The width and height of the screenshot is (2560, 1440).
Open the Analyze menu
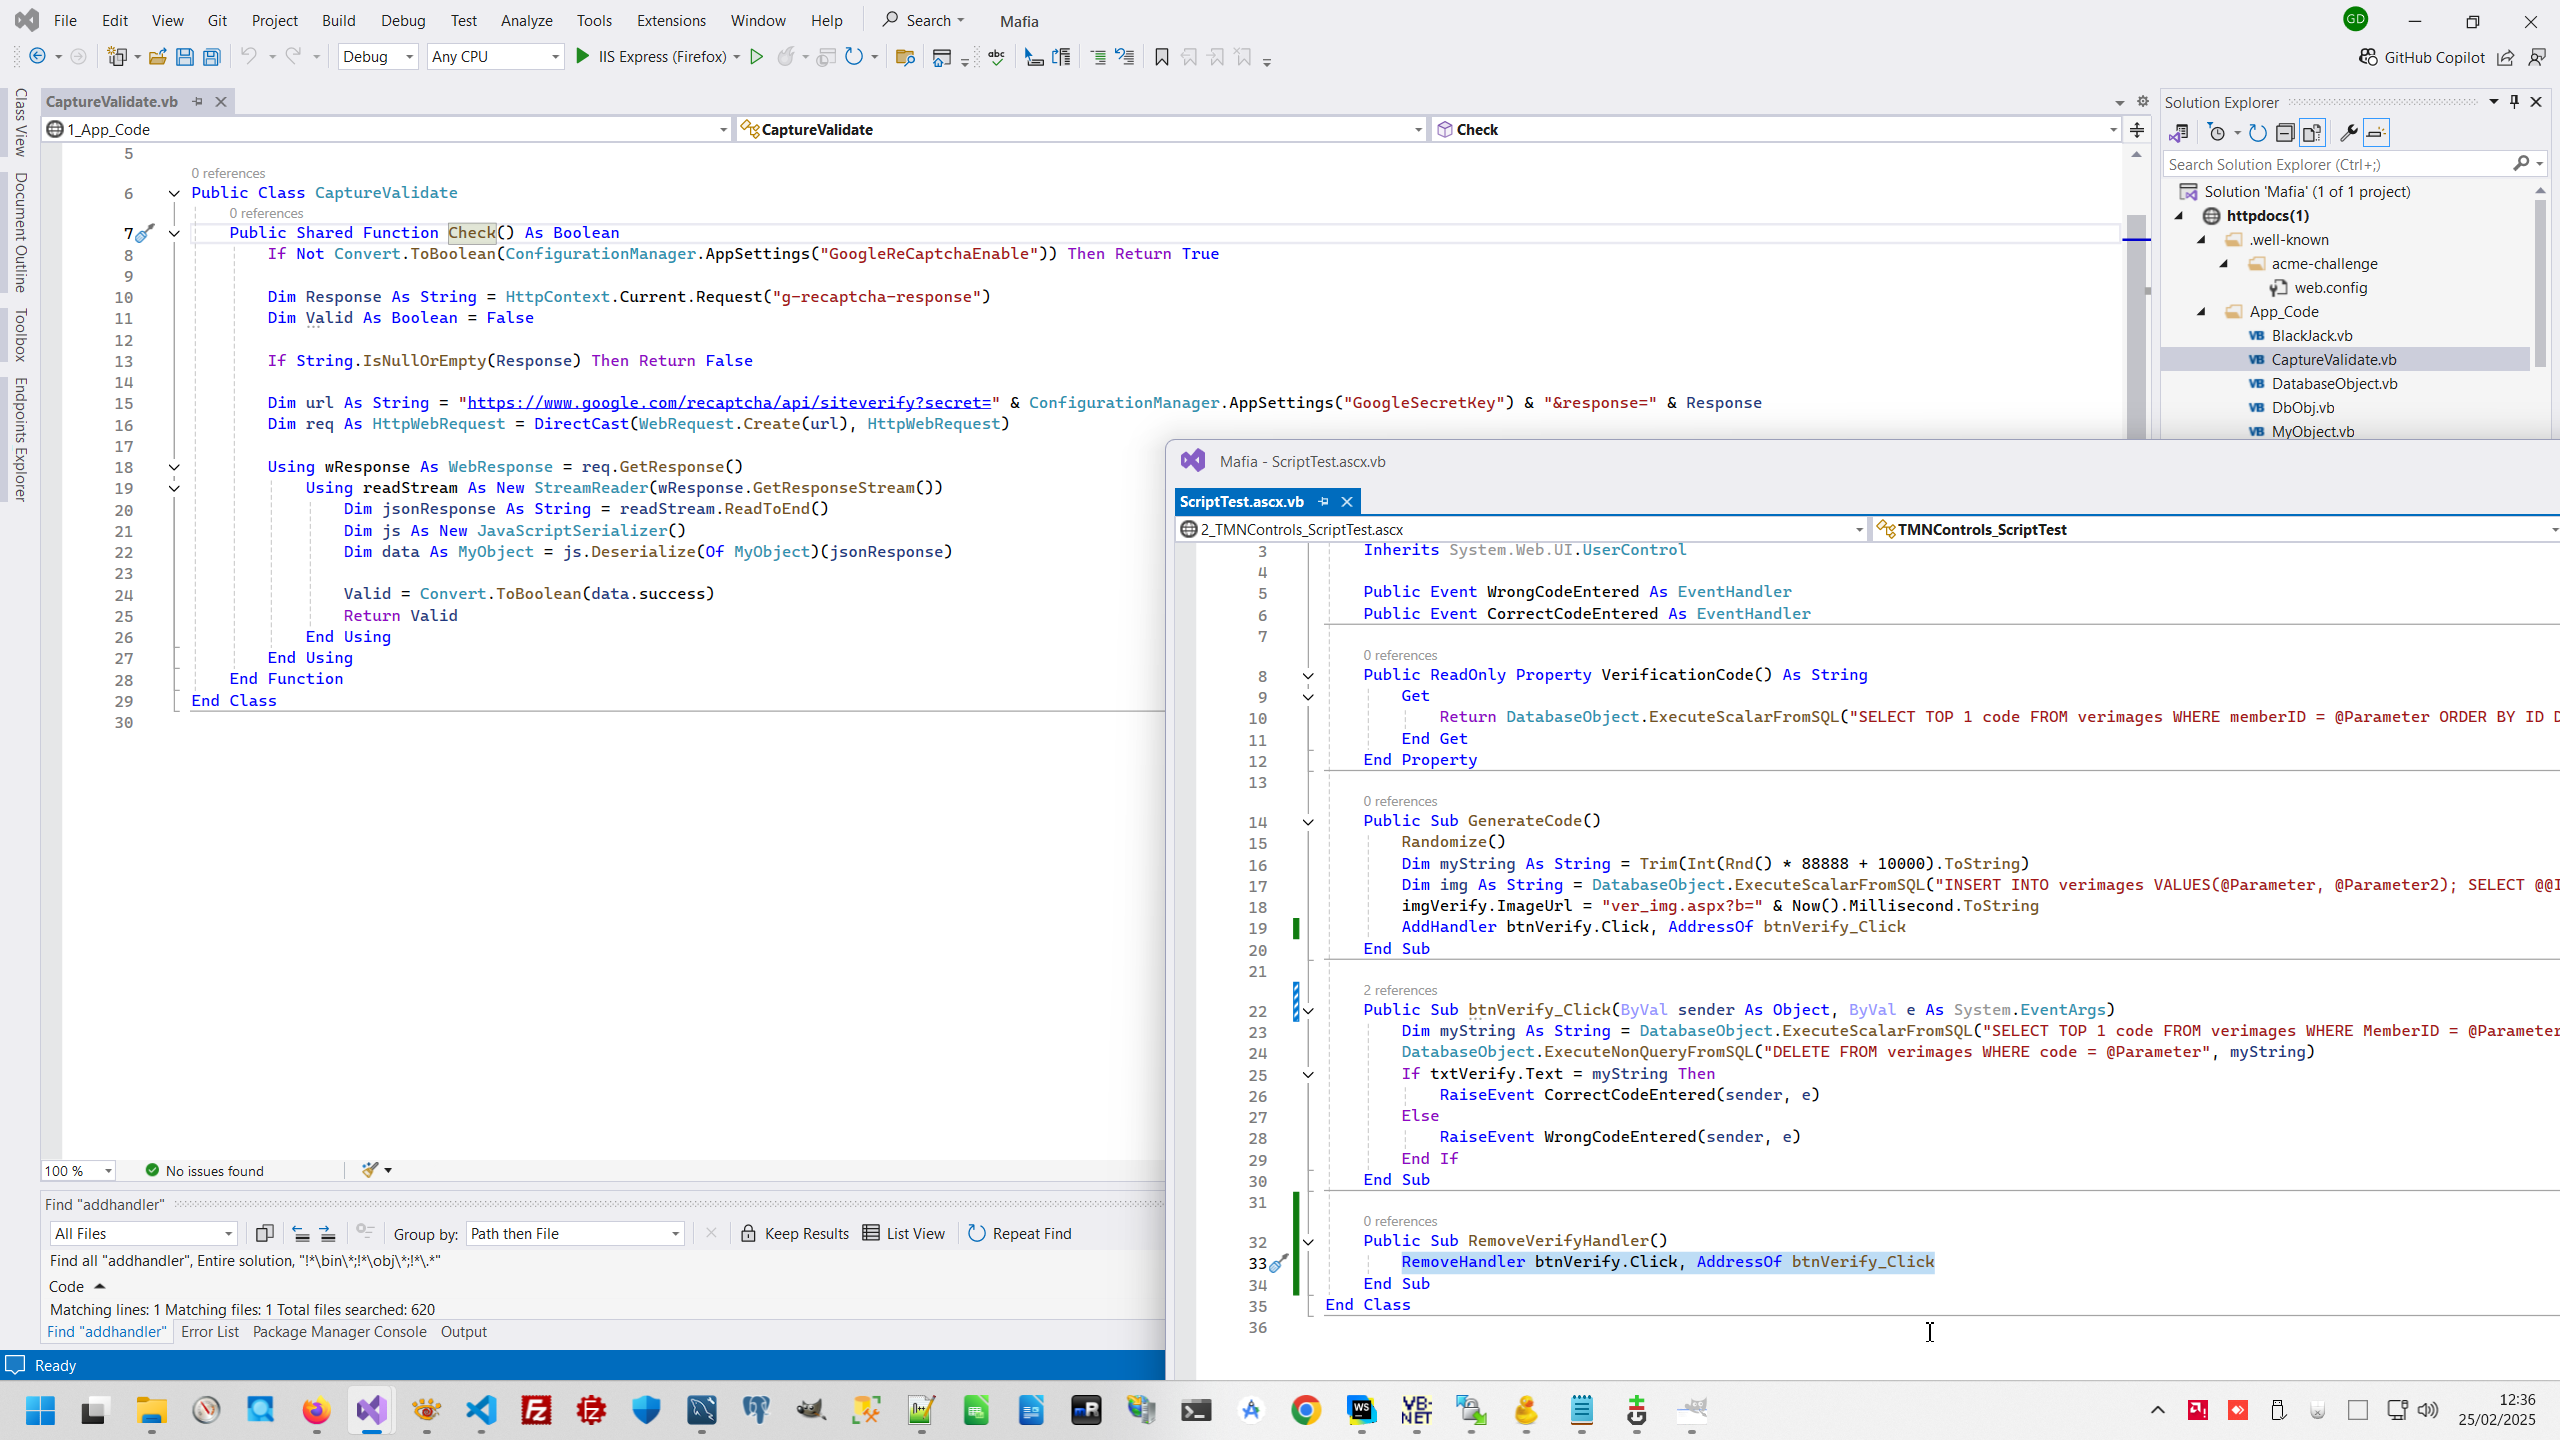click(526, 20)
